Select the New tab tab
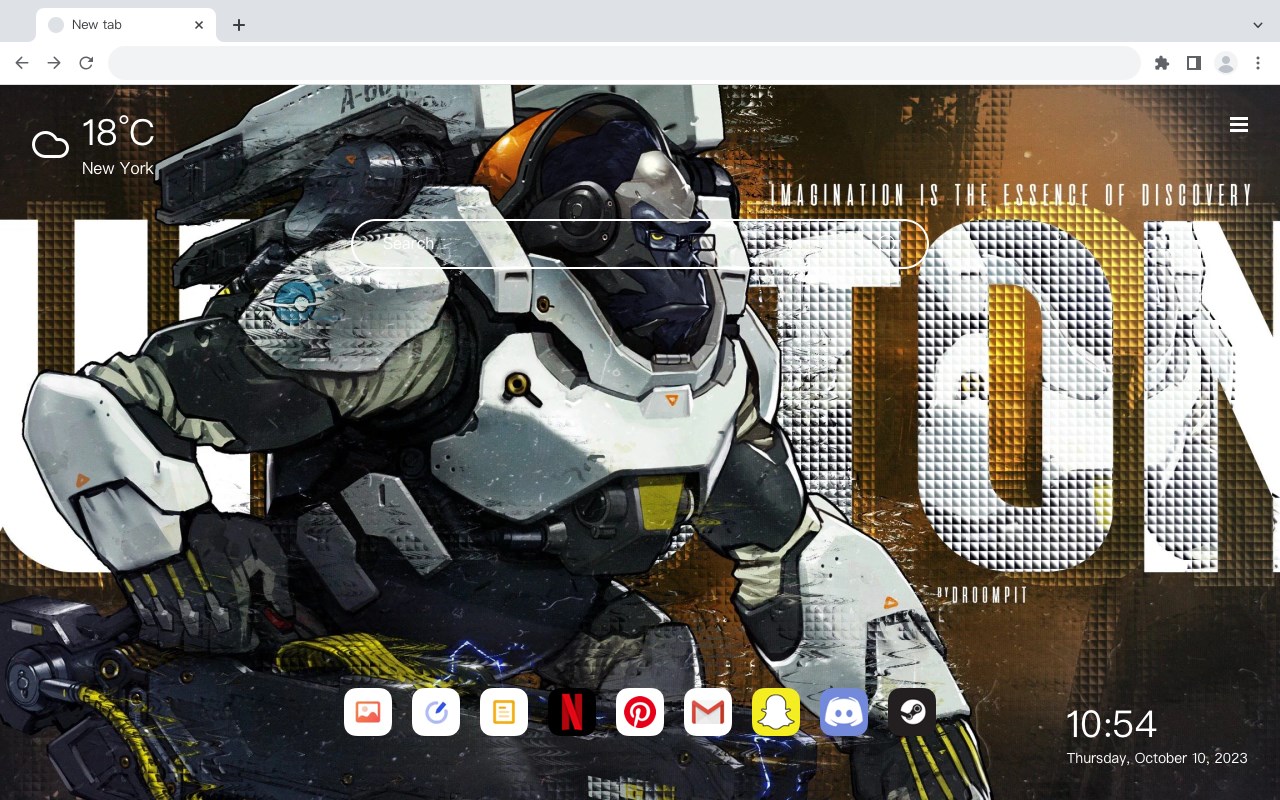Image resolution: width=1280 pixels, height=800 pixels. [x=126, y=25]
